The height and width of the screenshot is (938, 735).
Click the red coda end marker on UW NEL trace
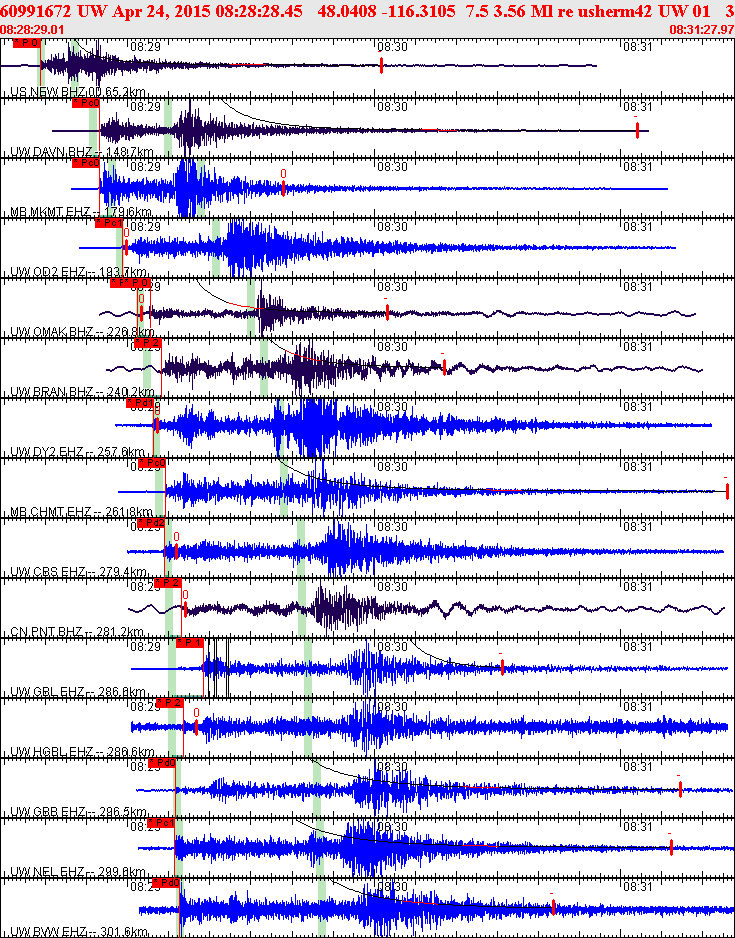coord(671,847)
